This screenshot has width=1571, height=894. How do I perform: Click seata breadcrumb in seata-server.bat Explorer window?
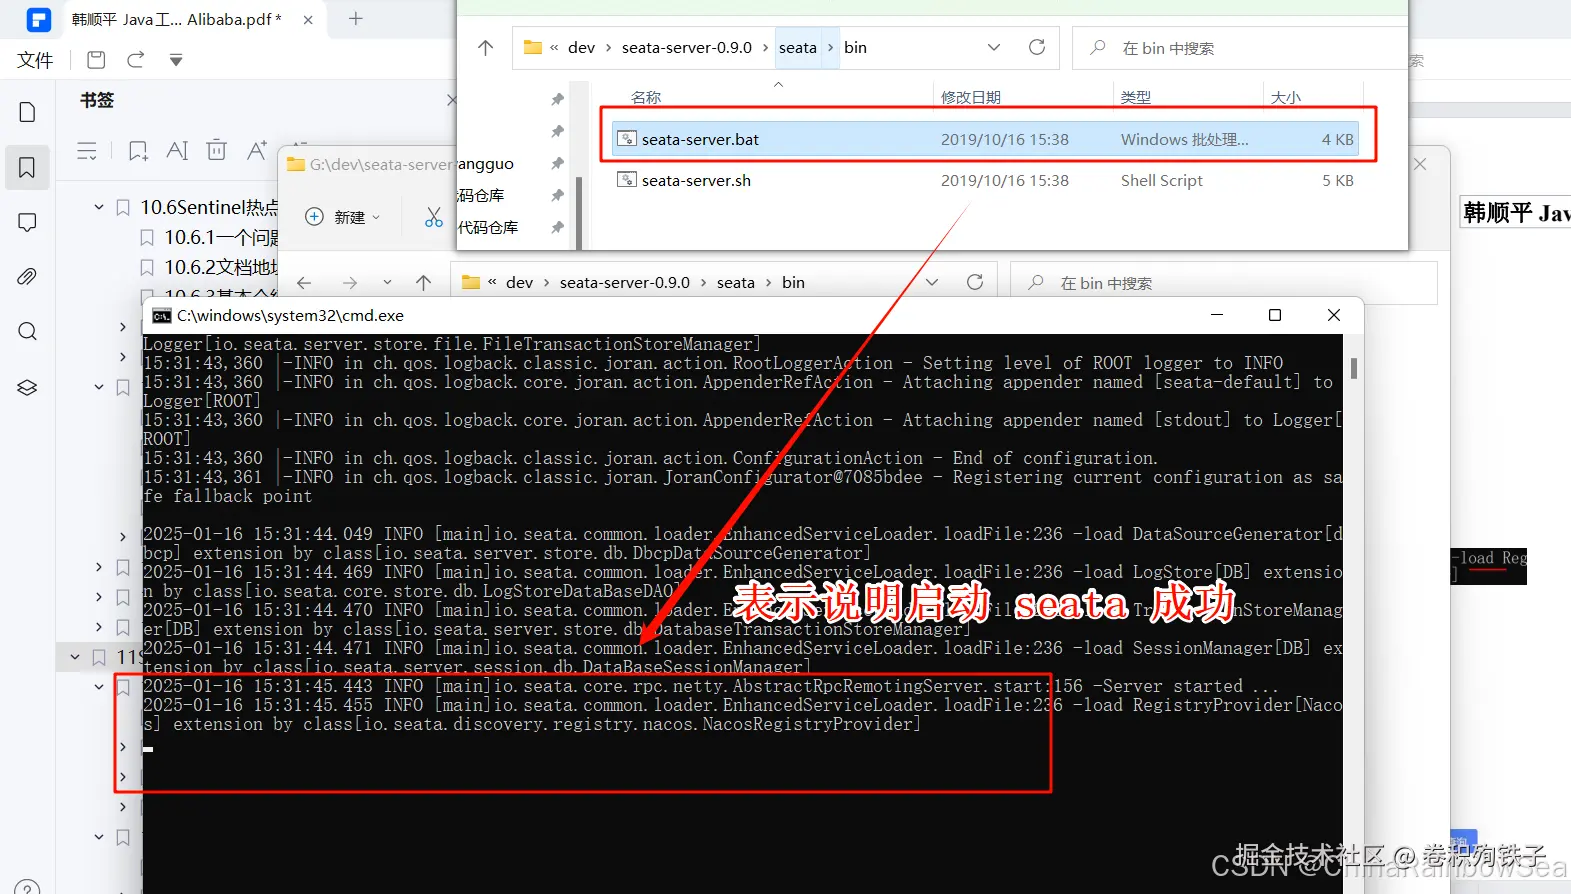tap(798, 47)
